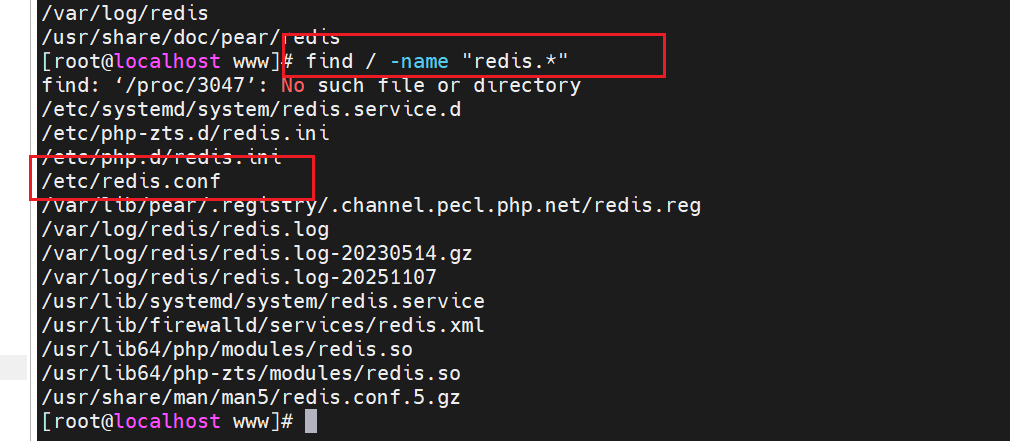Click the pecl.php.net redis.reg registry path
1010x441 pixels.
pyautogui.click(x=371, y=206)
